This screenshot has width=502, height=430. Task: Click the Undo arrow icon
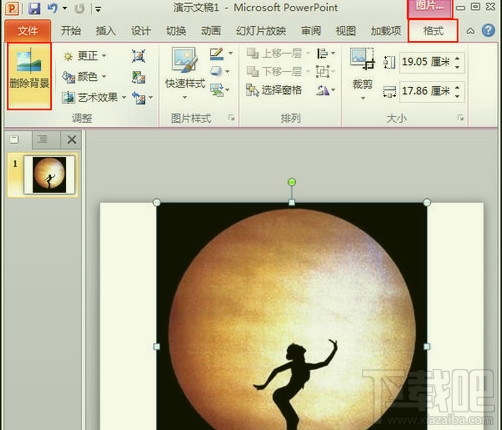point(52,8)
